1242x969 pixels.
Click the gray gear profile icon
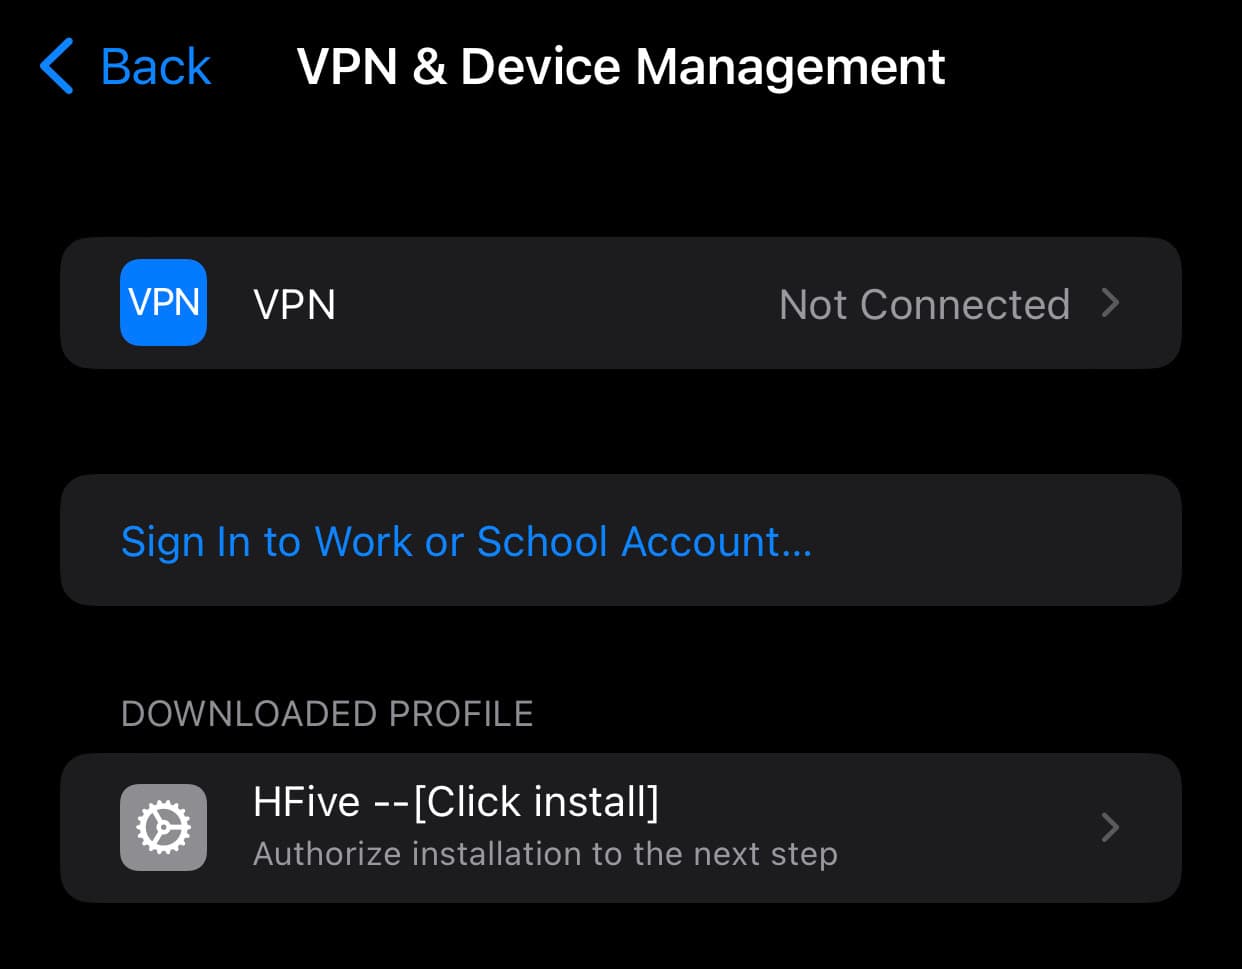tap(163, 827)
